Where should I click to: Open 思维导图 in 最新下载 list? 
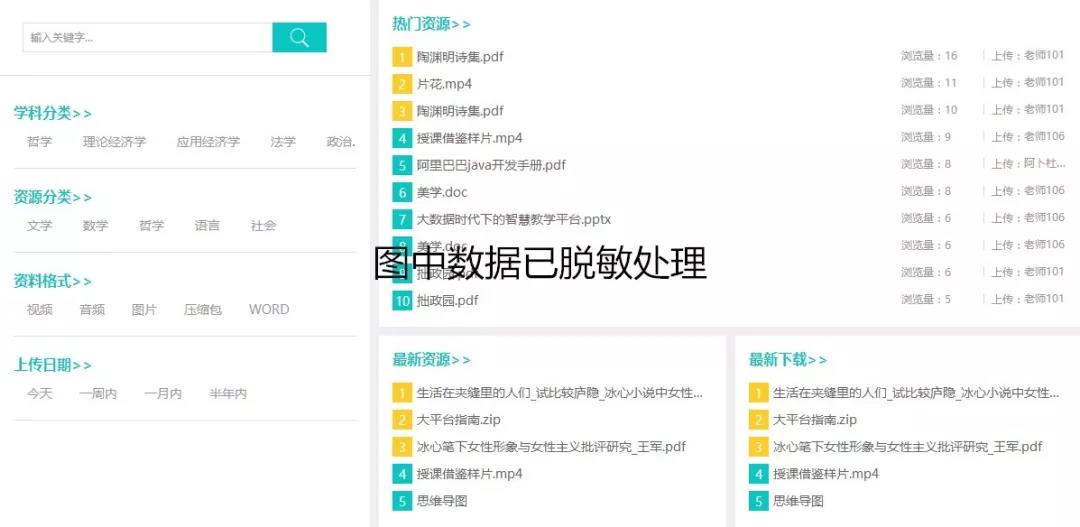coord(798,501)
